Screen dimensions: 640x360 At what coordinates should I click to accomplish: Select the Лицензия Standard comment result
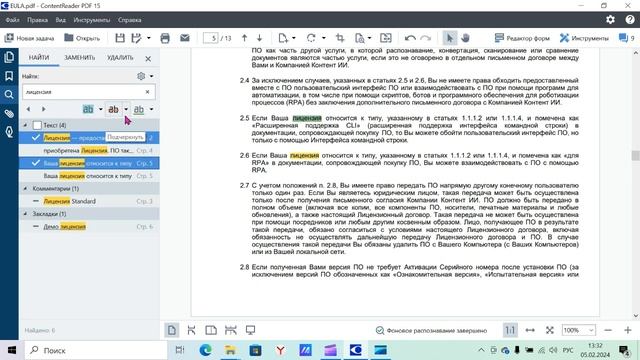tap(89, 201)
